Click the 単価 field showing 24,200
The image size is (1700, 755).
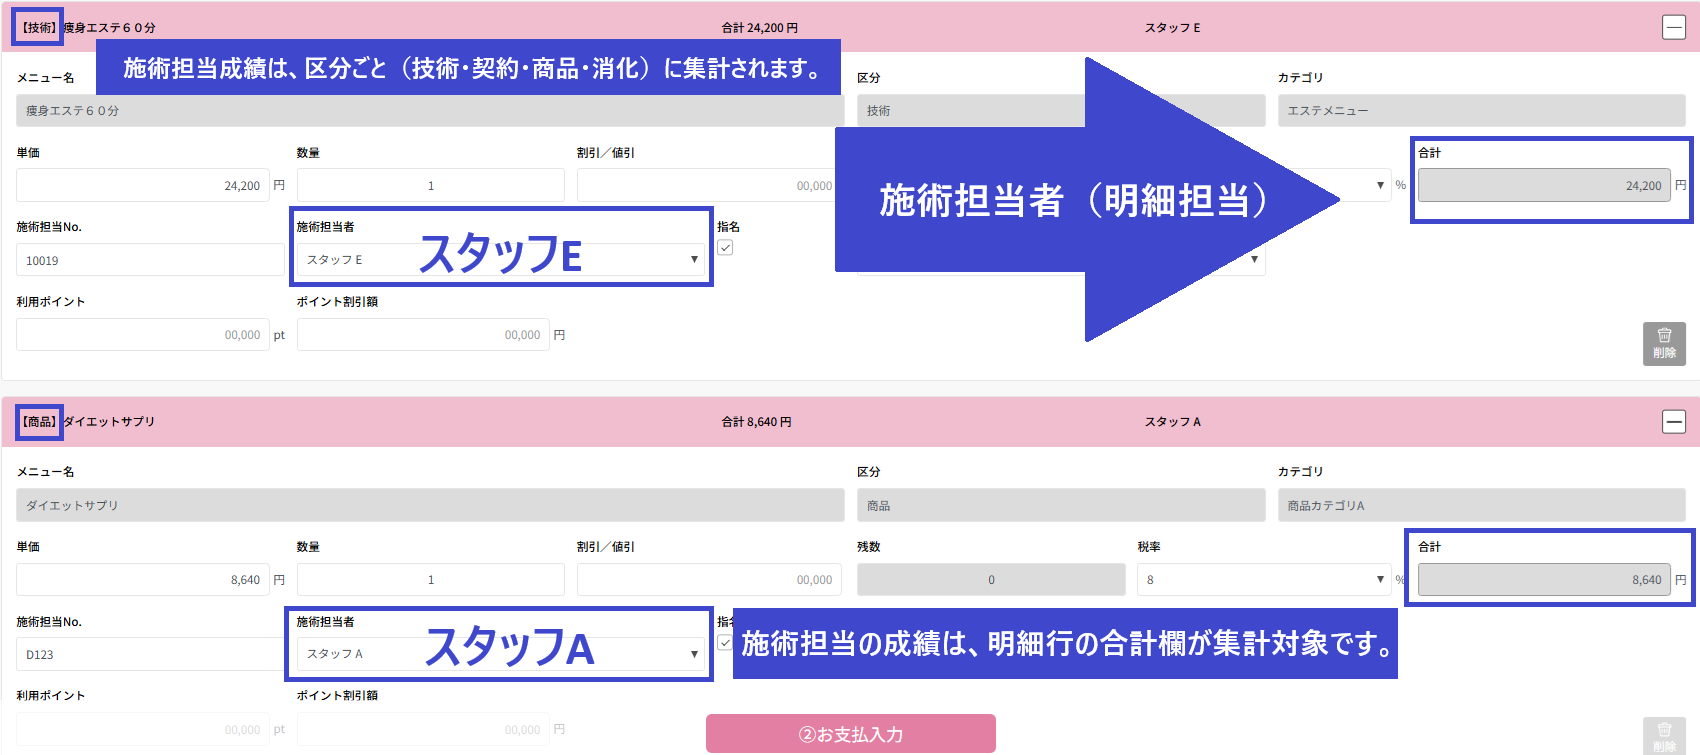coord(143,185)
